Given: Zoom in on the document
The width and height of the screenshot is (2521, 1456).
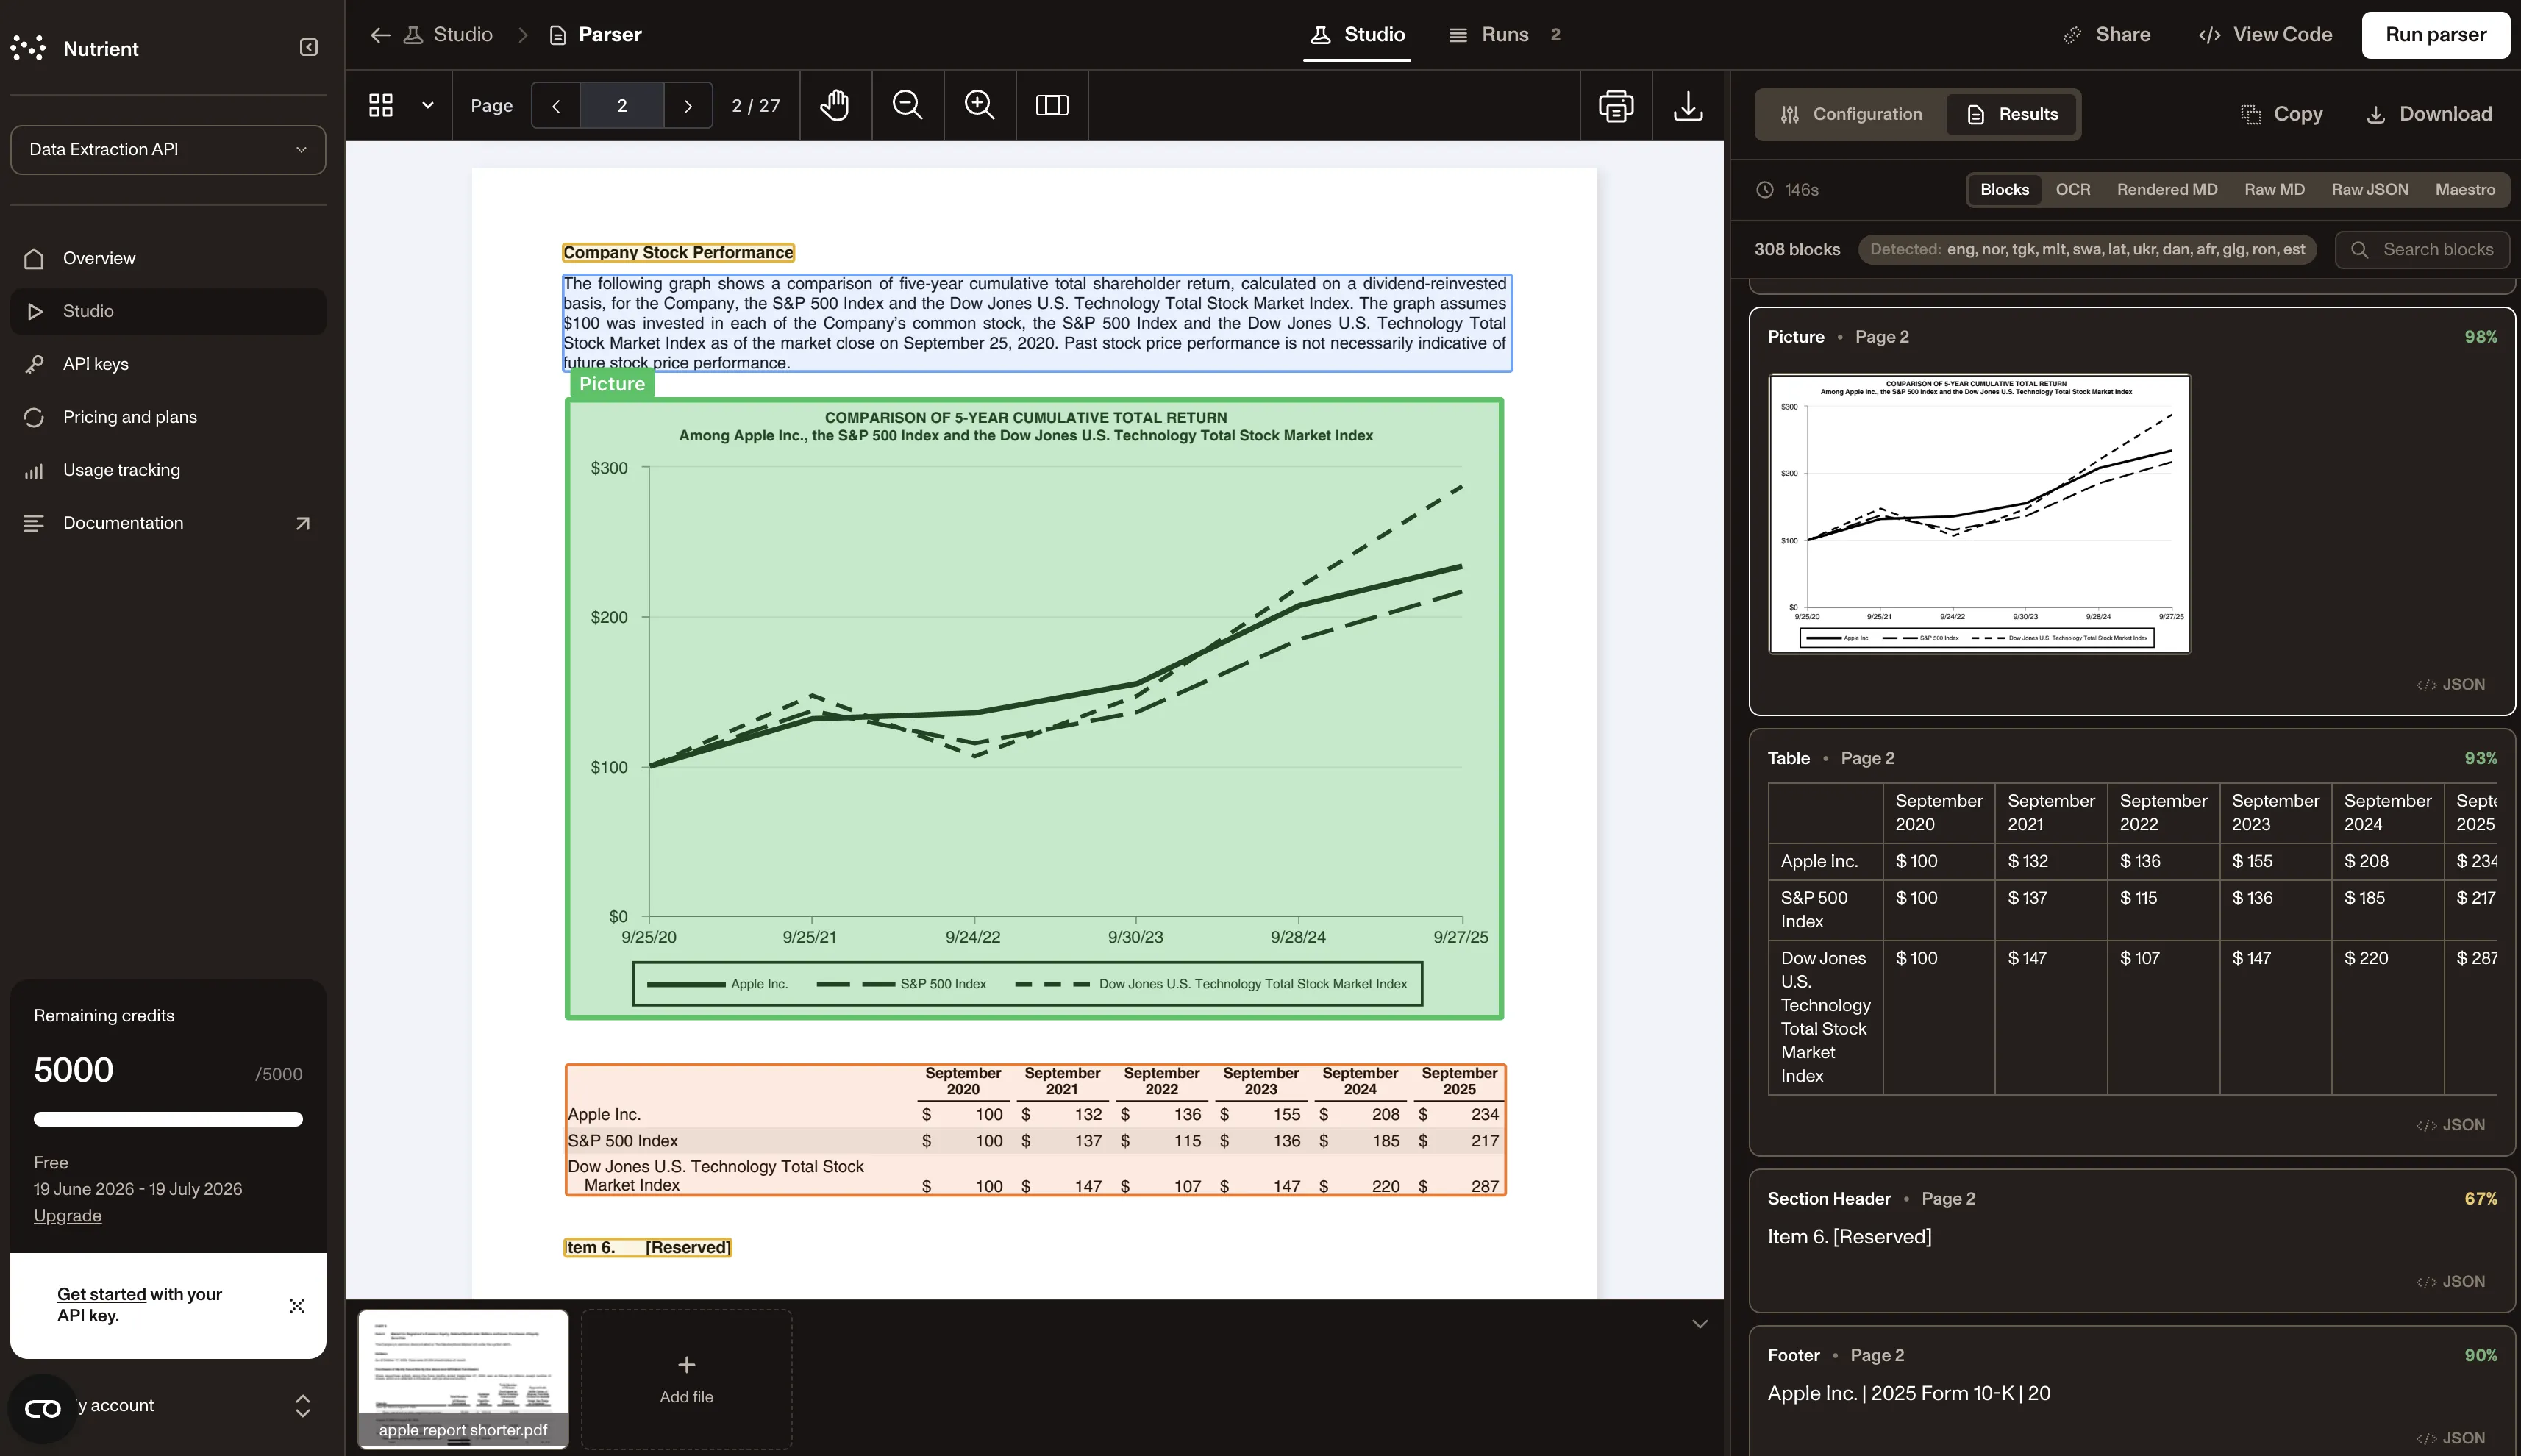Looking at the screenshot, I should (979, 105).
